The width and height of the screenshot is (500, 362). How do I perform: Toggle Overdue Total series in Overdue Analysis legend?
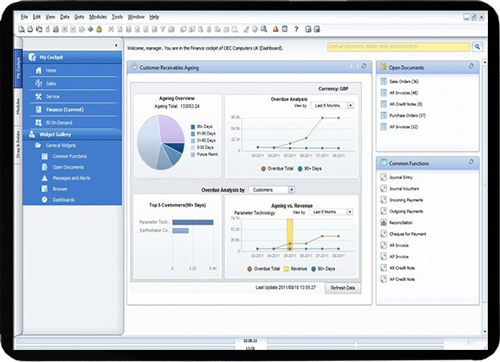277,169
